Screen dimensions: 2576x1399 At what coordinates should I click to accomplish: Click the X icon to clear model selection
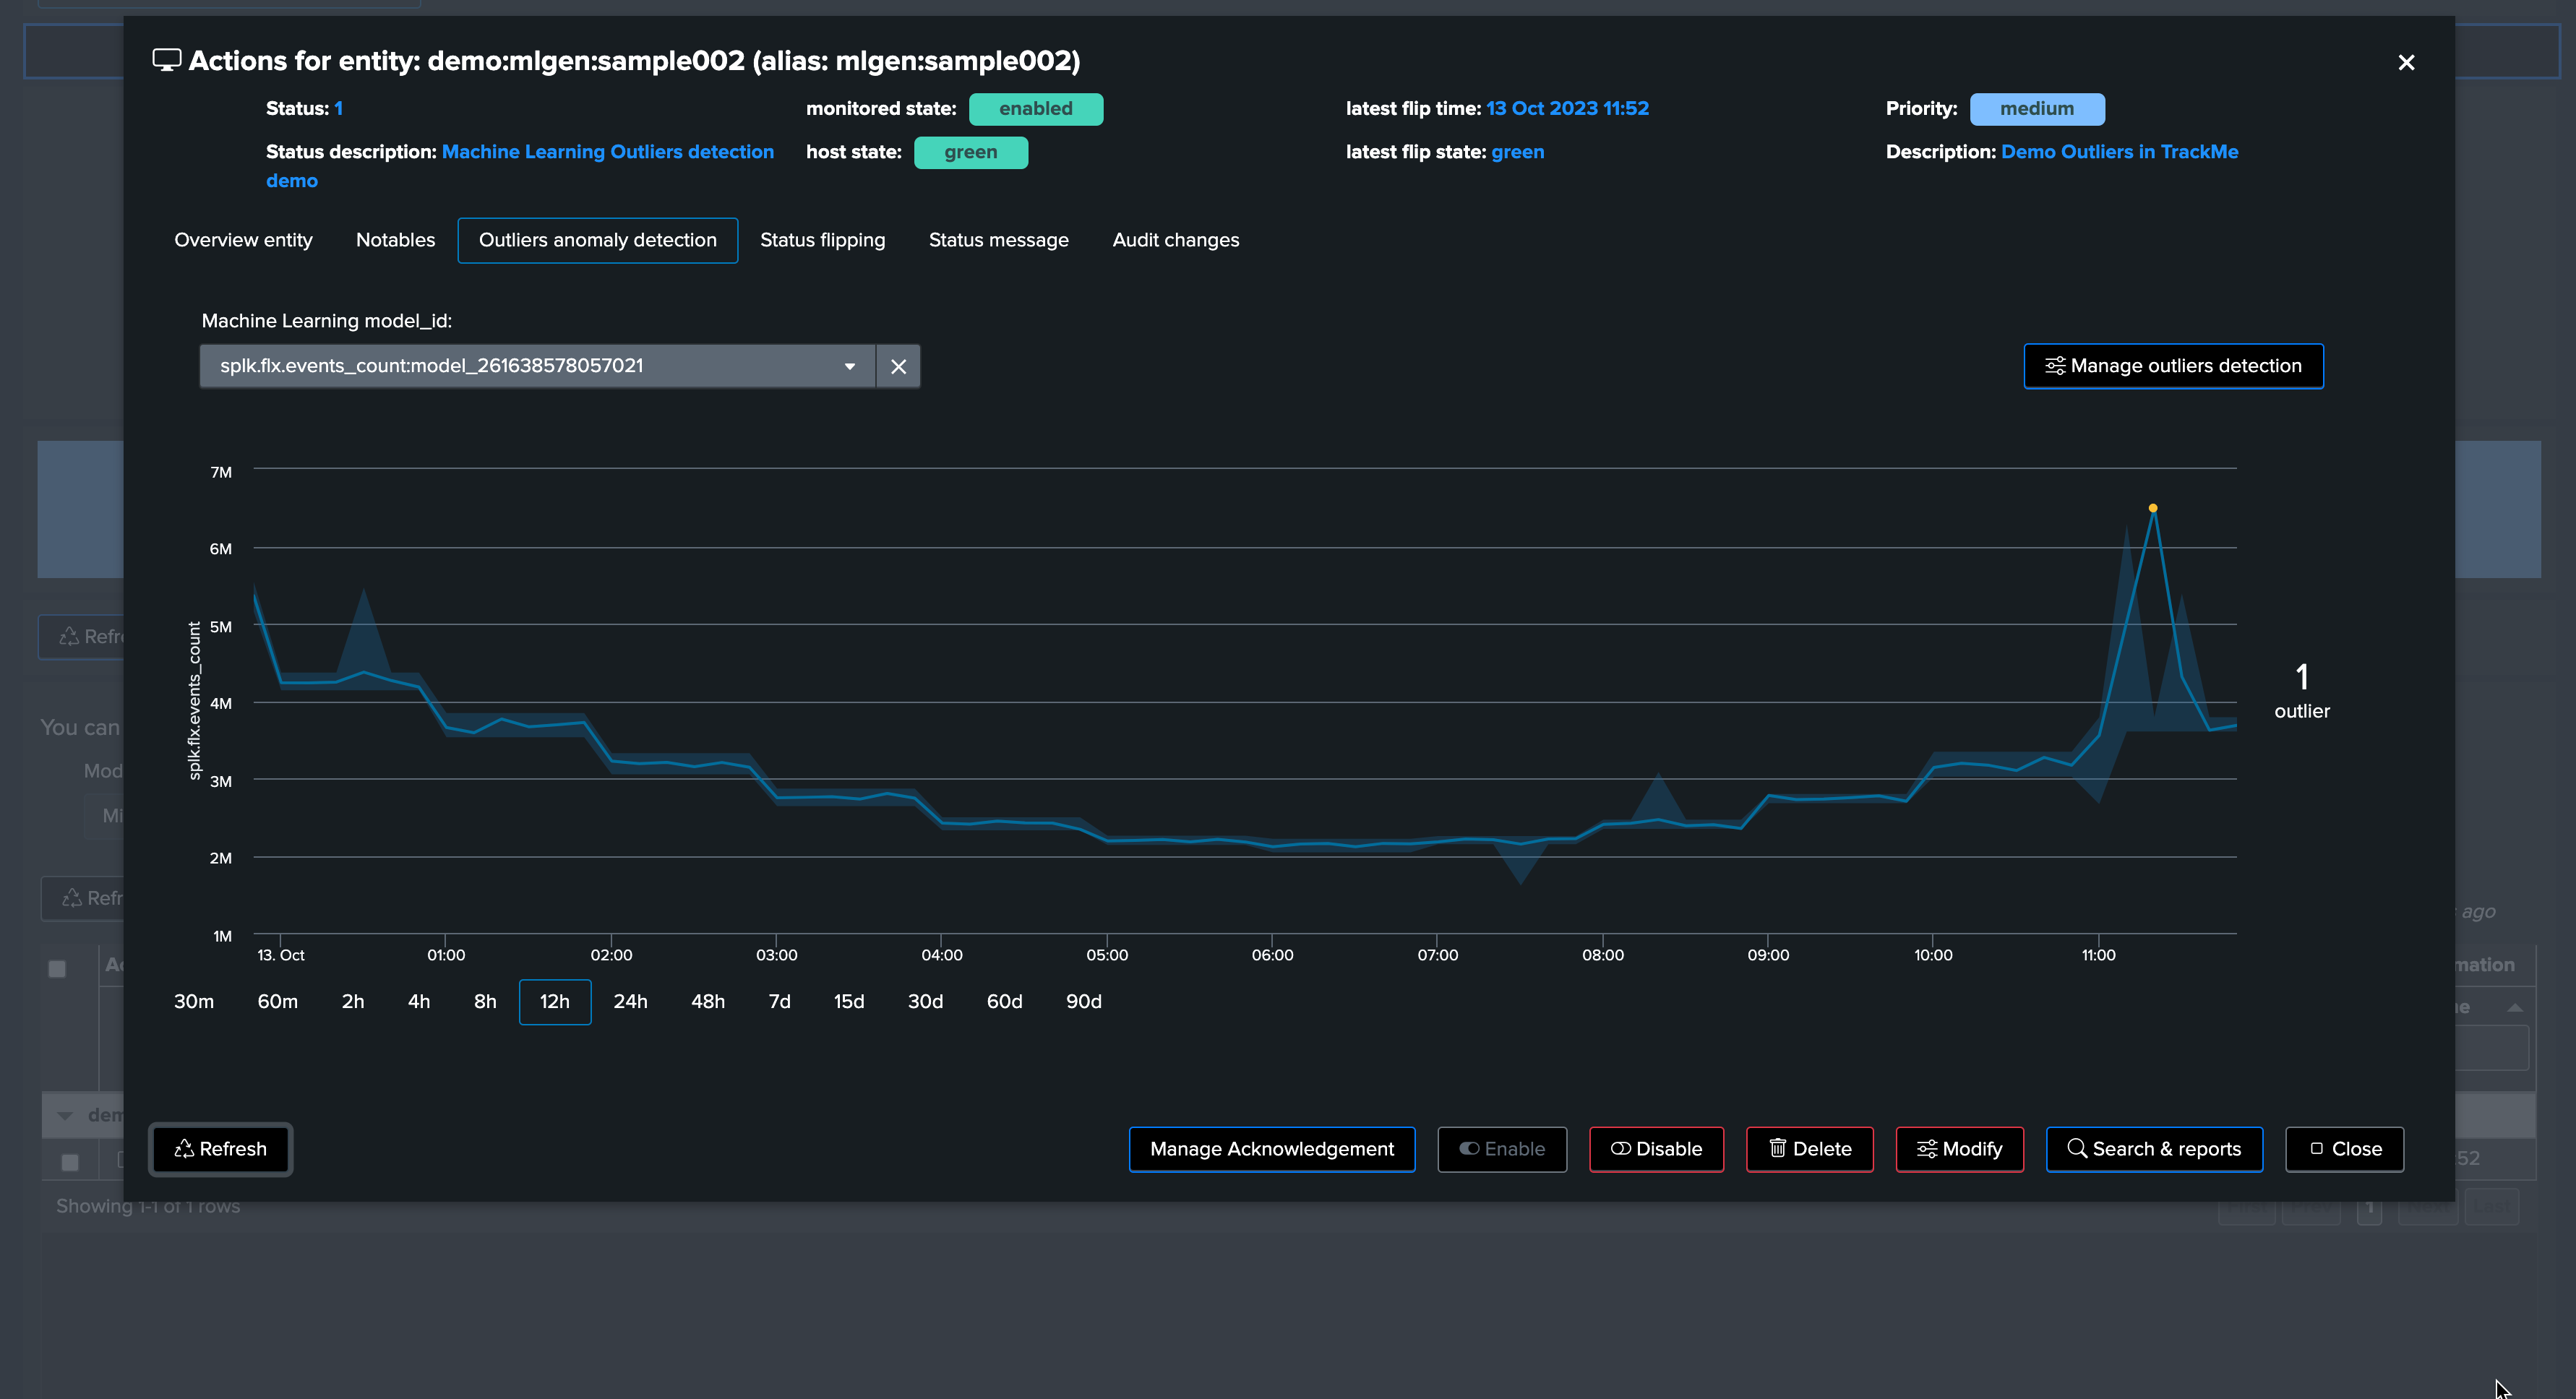(898, 366)
